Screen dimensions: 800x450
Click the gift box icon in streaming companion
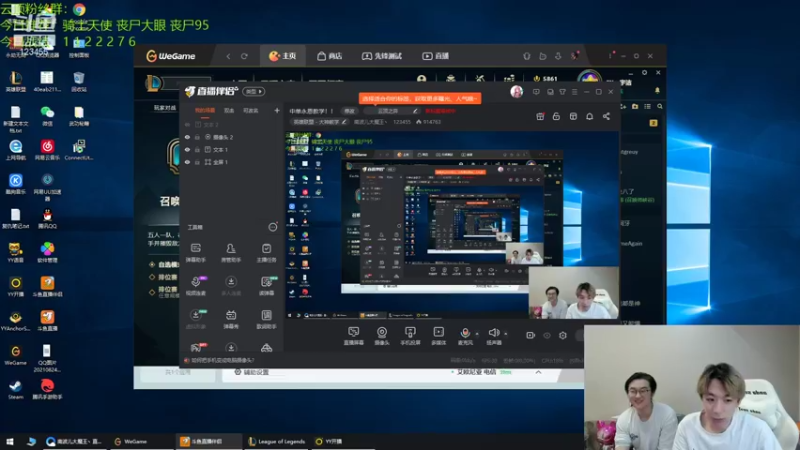[540, 116]
